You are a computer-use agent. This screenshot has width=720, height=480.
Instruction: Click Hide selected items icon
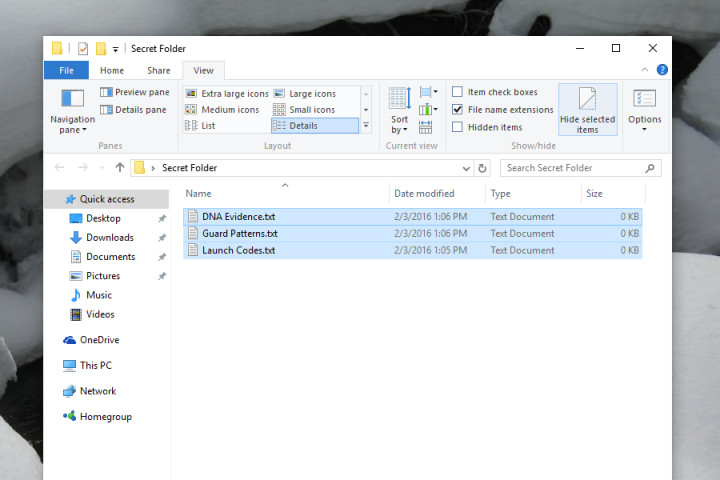pos(587,100)
